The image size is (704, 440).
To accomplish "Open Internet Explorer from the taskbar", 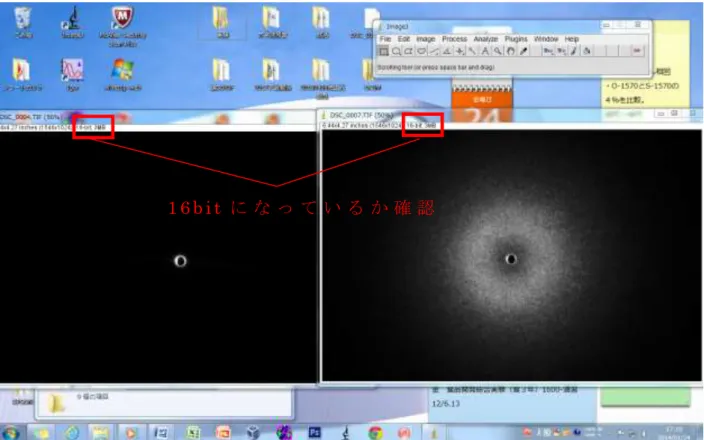I will pos(72,433).
